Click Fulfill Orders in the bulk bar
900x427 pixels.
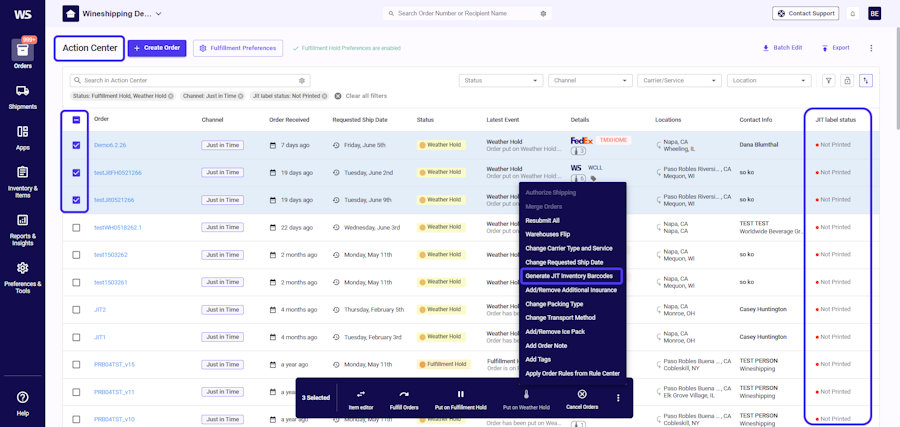tap(404, 399)
